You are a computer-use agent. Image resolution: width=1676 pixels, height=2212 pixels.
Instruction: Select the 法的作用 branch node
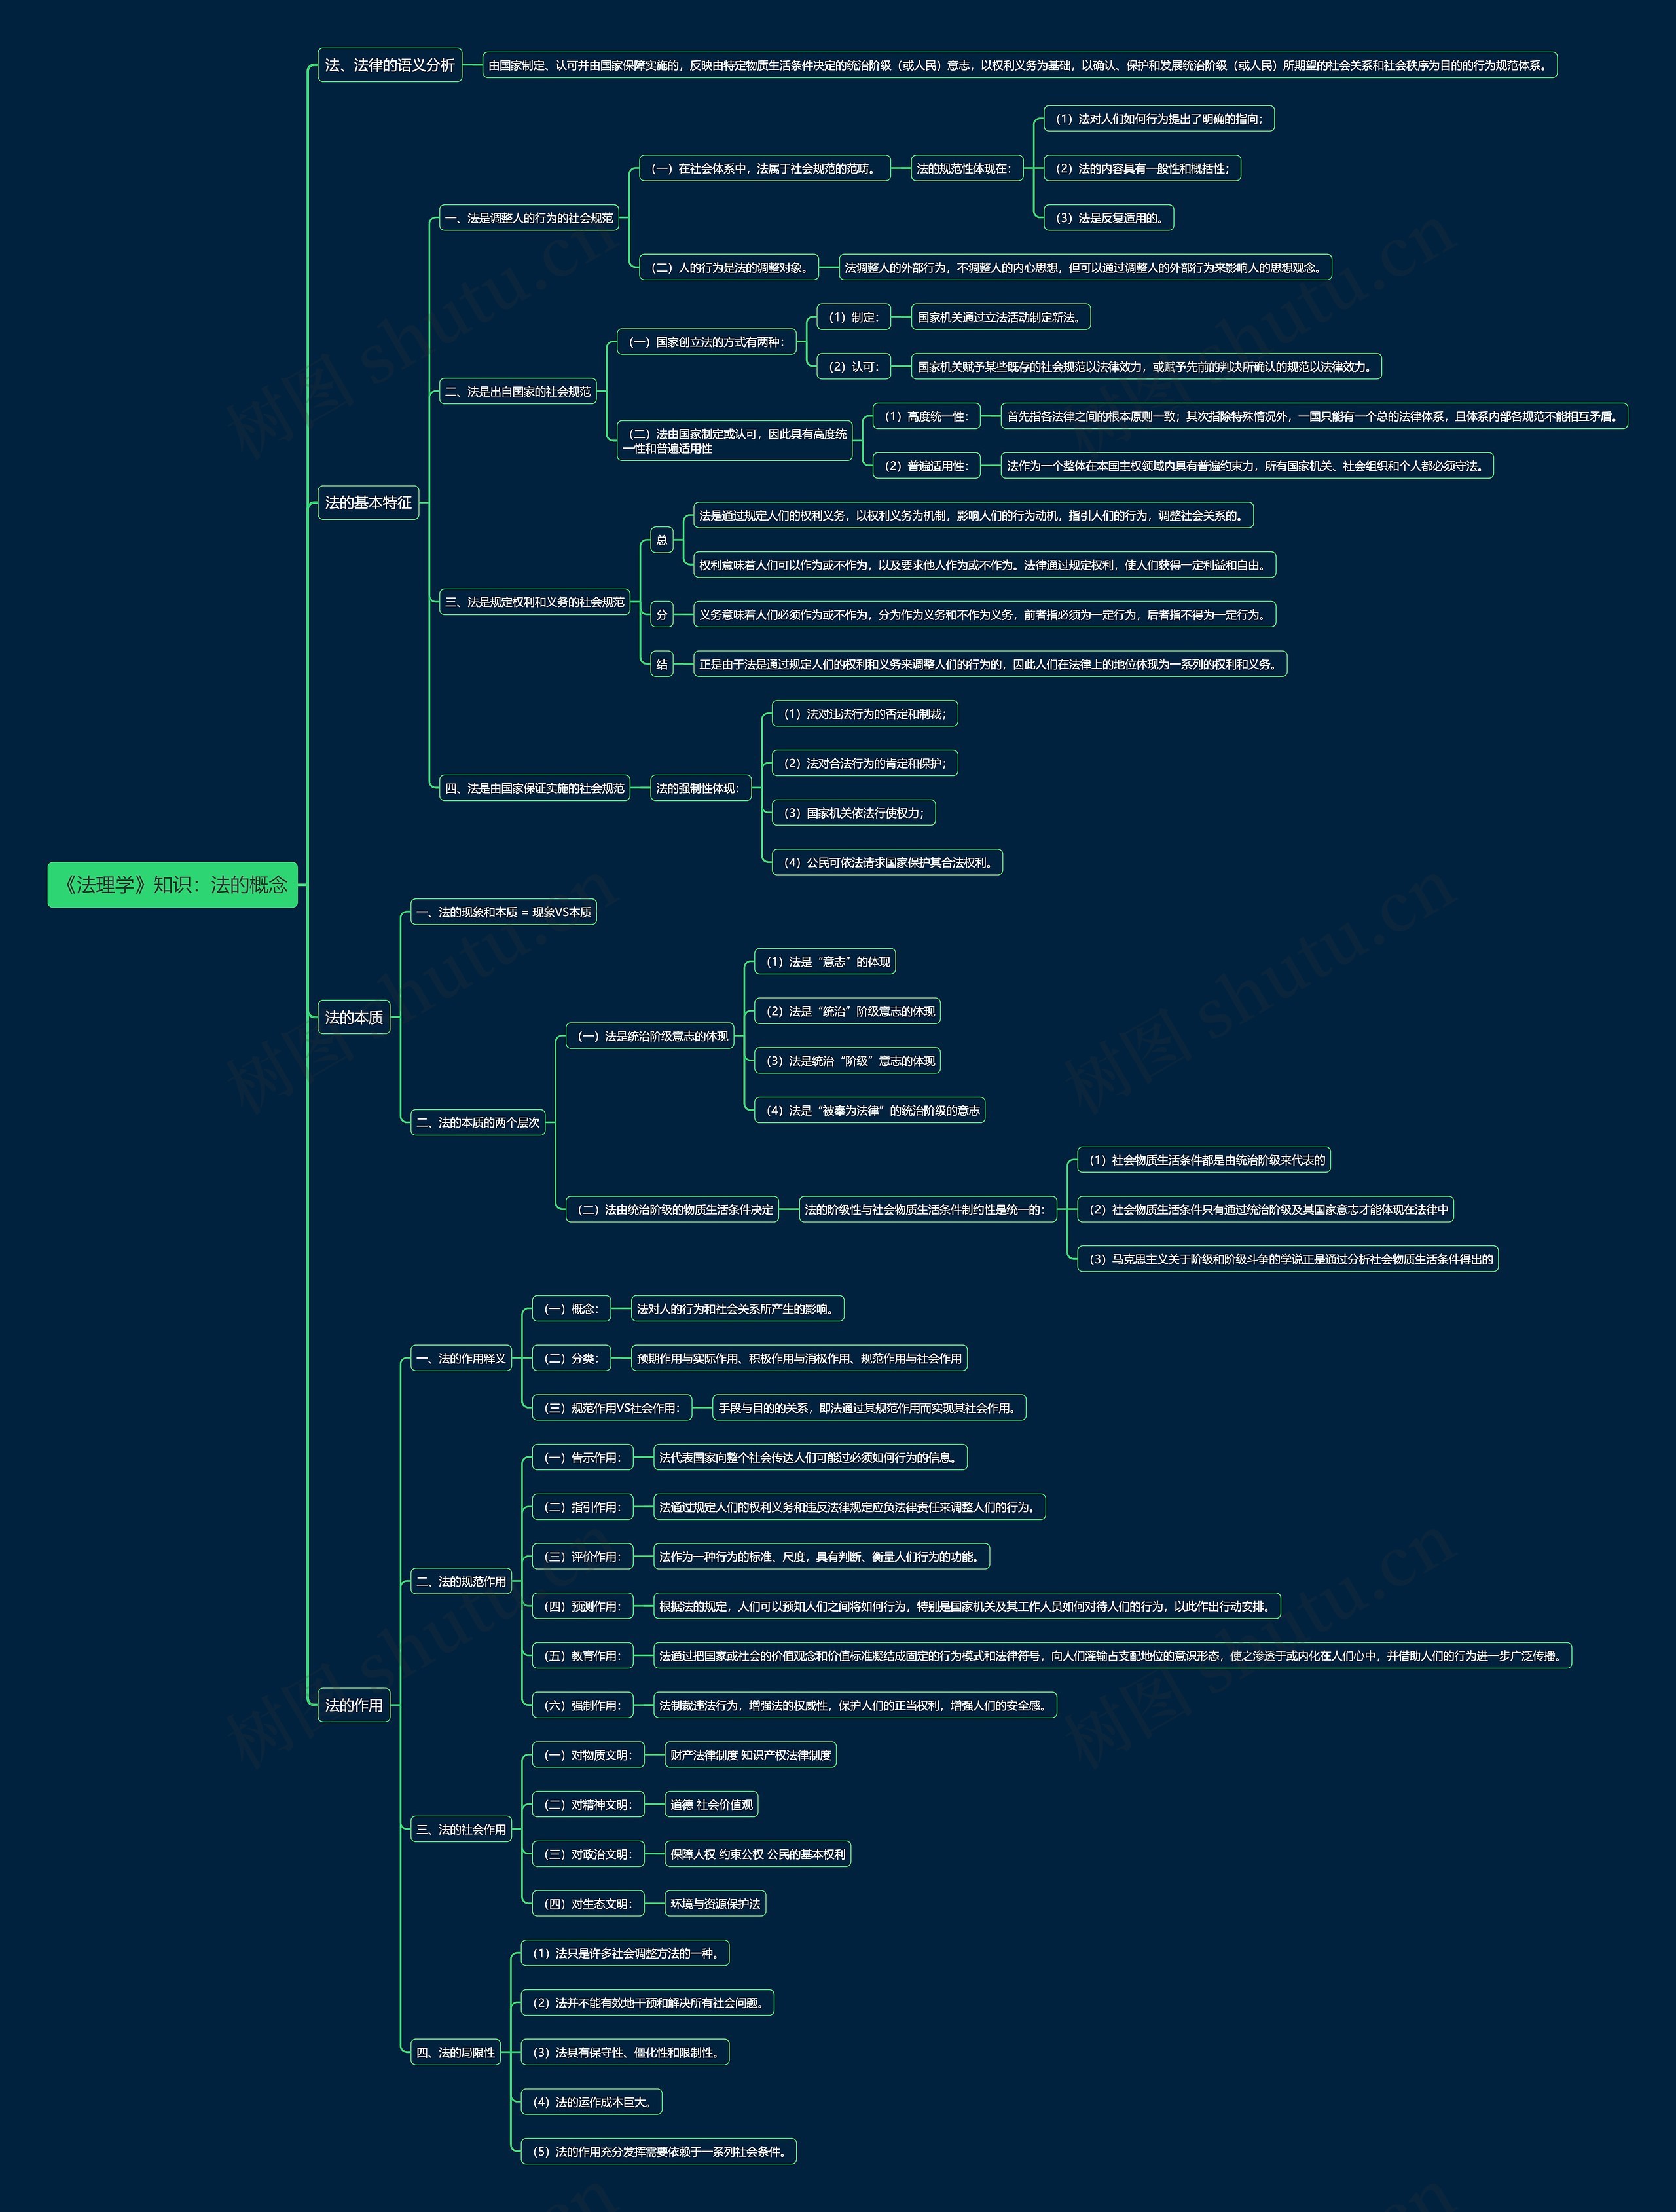click(353, 1705)
